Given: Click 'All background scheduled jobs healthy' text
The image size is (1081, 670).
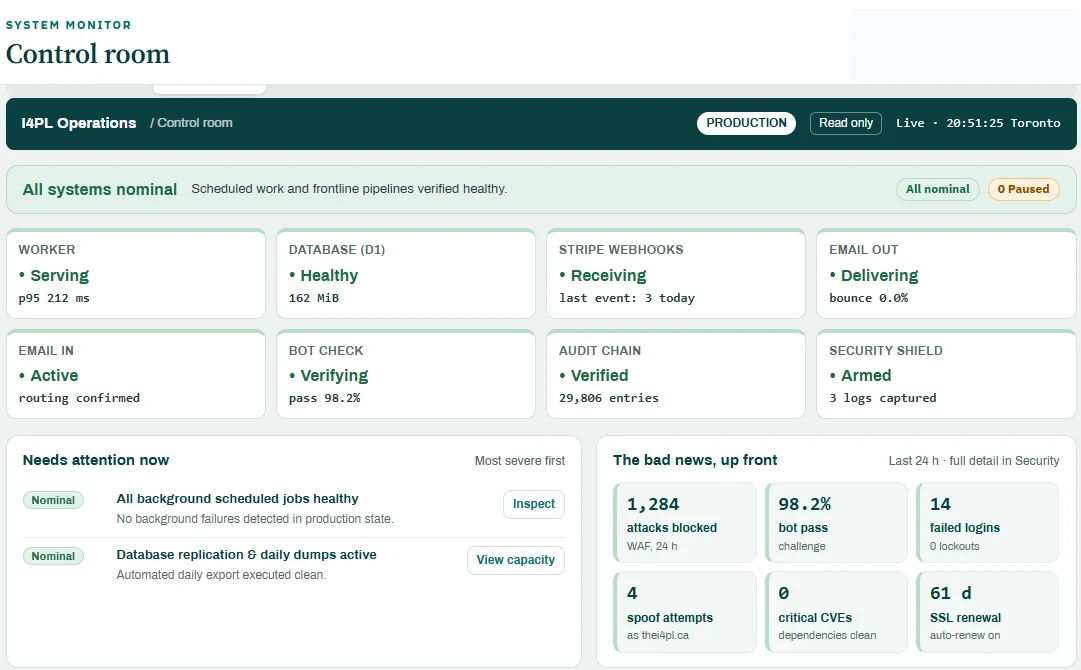Looking at the screenshot, I should (x=237, y=498).
